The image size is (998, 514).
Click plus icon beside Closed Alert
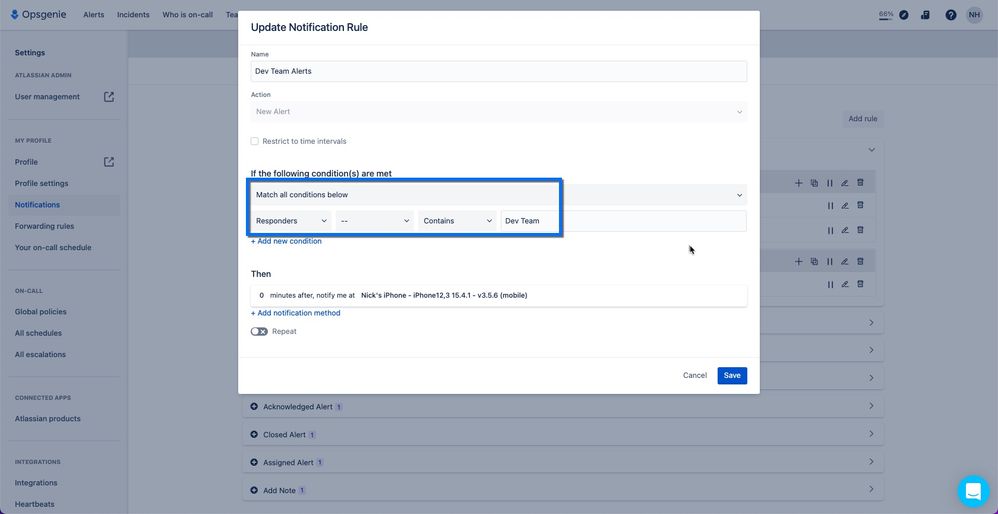click(x=254, y=434)
